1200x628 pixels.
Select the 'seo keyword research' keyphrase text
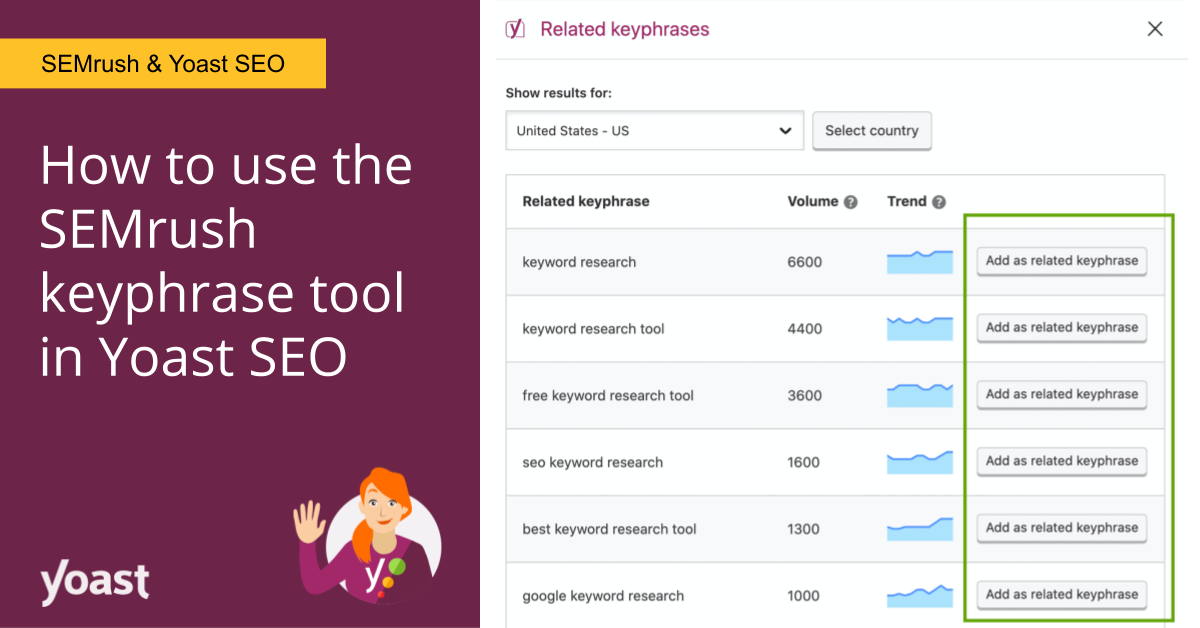tap(592, 463)
